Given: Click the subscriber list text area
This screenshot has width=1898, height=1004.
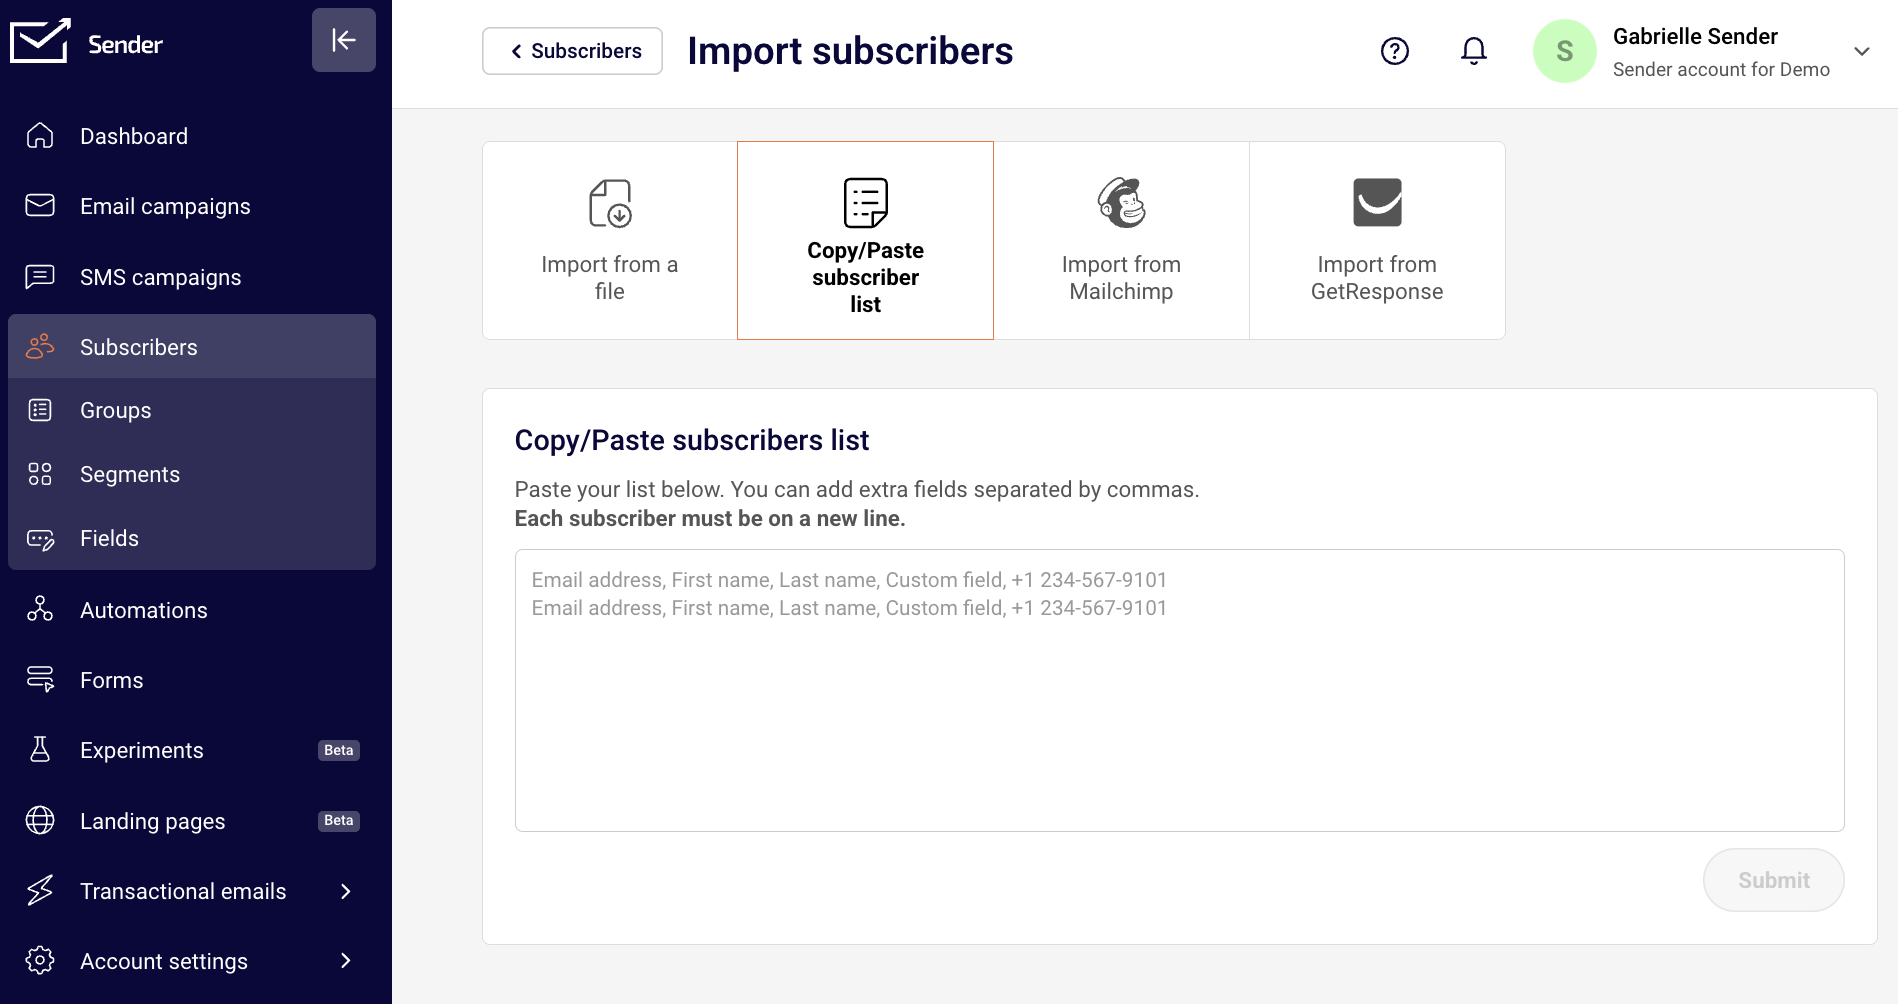Looking at the screenshot, I should pyautogui.click(x=1179, y=690).
